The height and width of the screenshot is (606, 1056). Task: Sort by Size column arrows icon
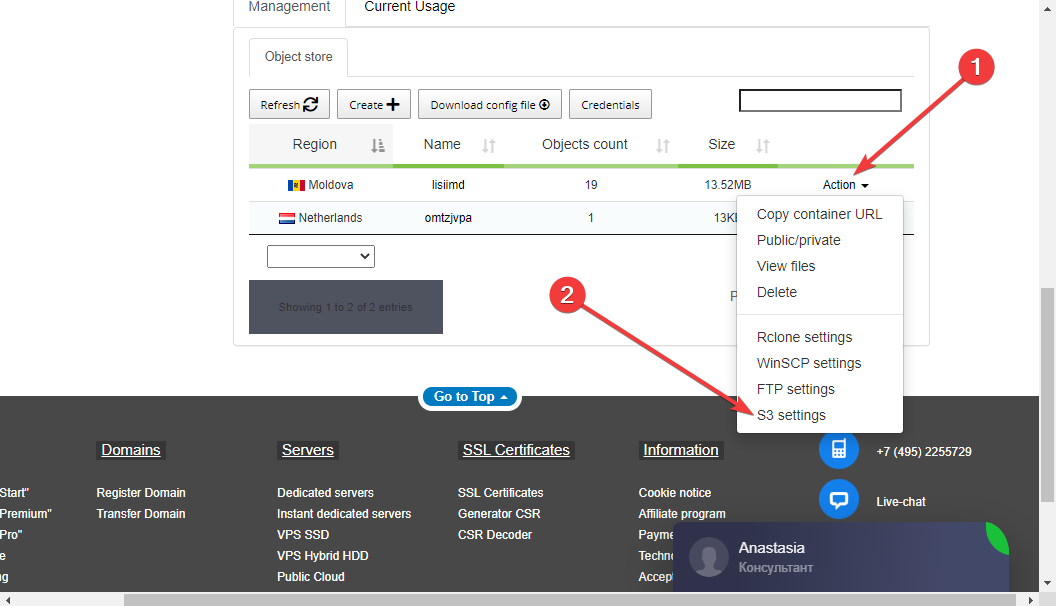pyautogui.click(x=763, y=146)
